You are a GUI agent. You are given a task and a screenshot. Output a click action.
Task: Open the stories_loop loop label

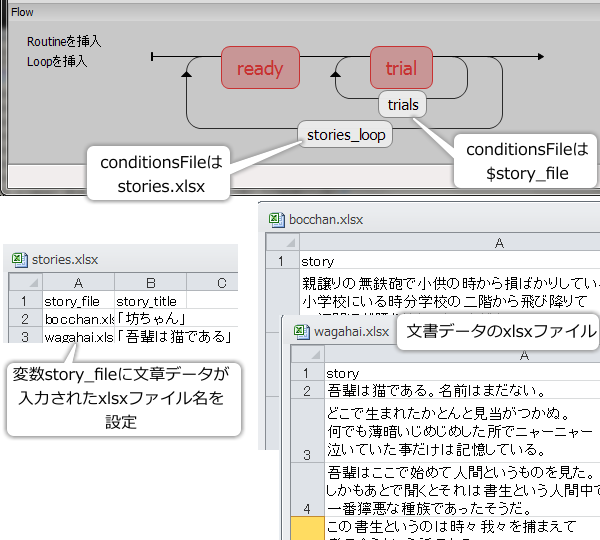click(346, 135)
